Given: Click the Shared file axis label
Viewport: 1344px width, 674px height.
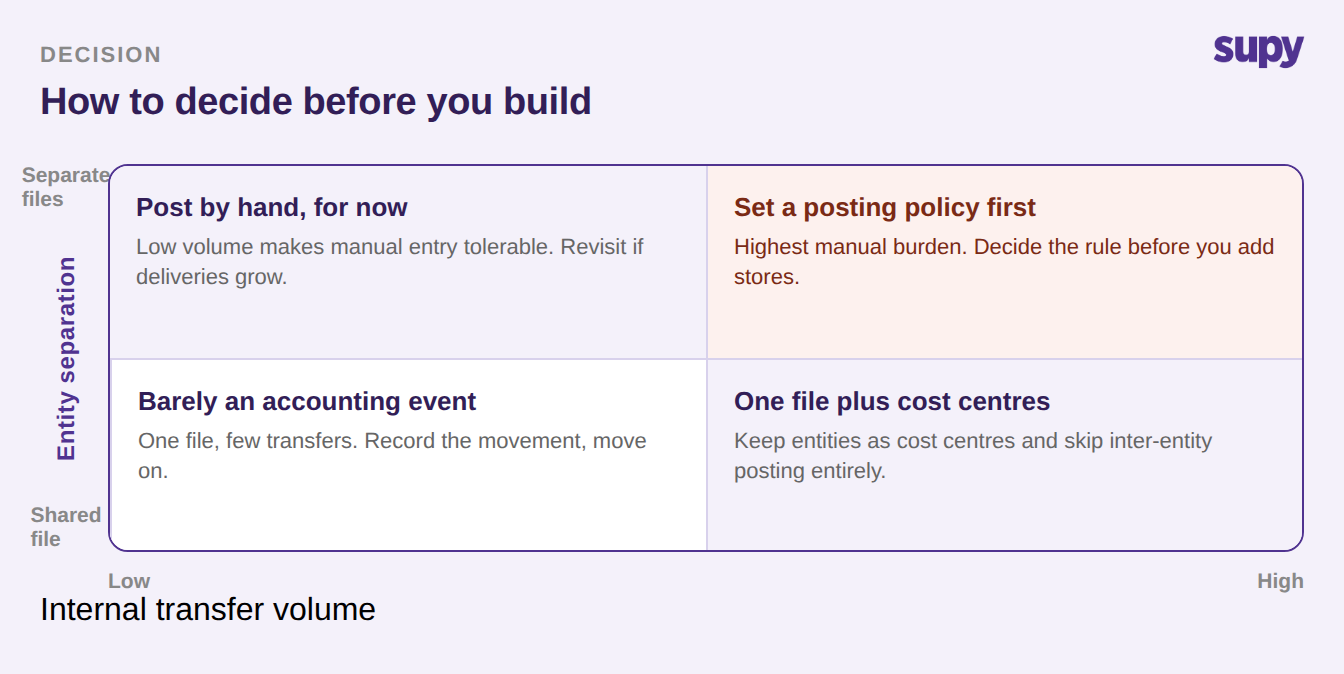Looking at the screenshot, I should pos(66,527).
